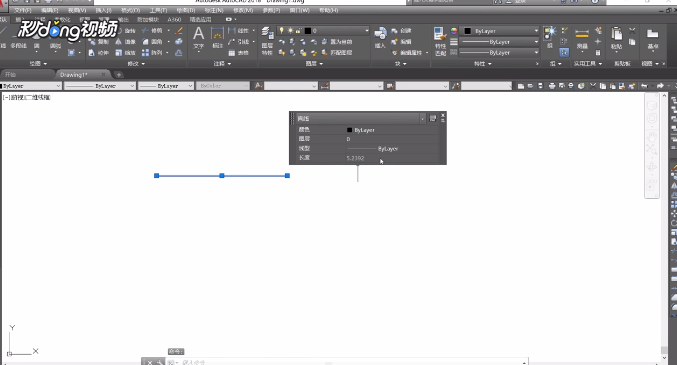Toggle the ribbon minimize button after 精选应用
The width and height of the screenshot is (677, 365).
[x=229, y=19]
